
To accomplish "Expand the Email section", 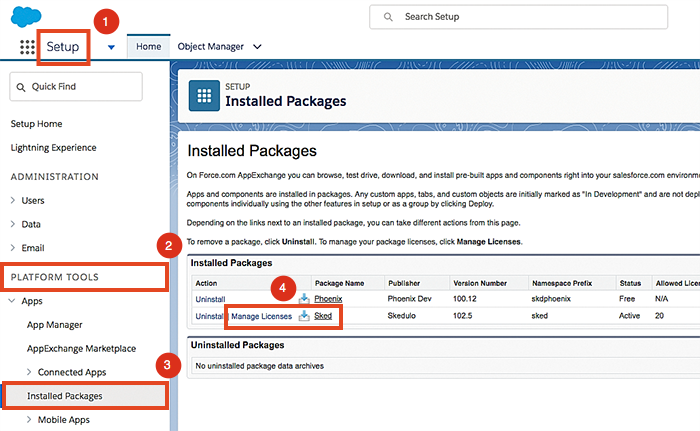I will point(13,248).
